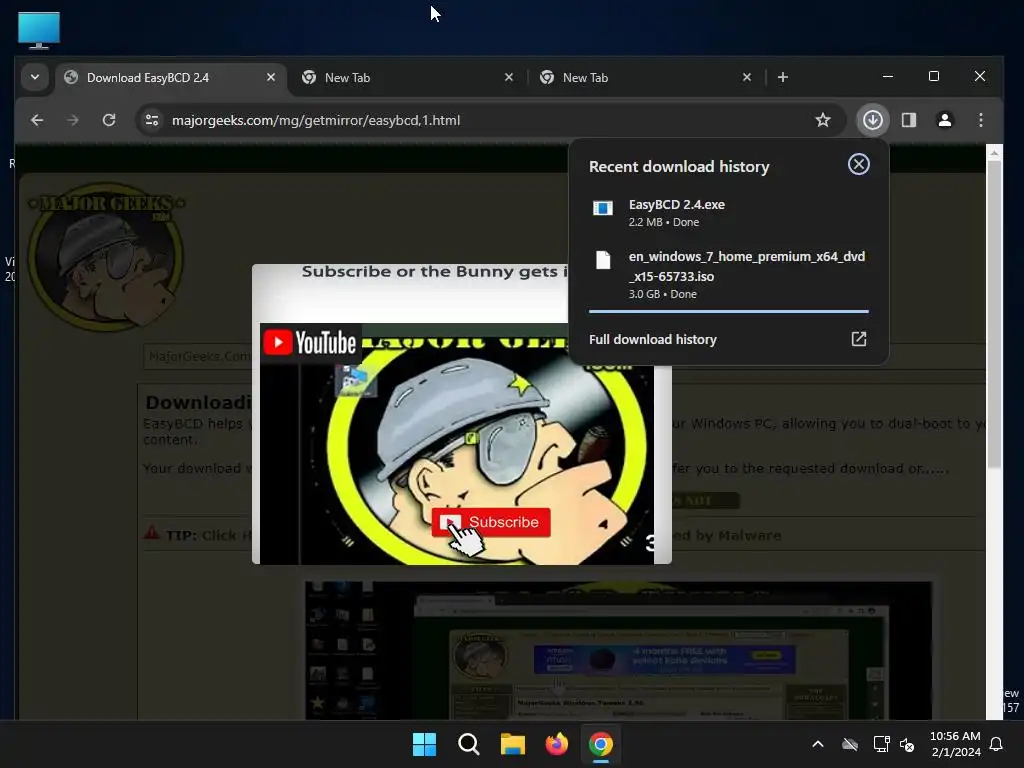Open File Explorer from taskbar

(x=513, y=744)
